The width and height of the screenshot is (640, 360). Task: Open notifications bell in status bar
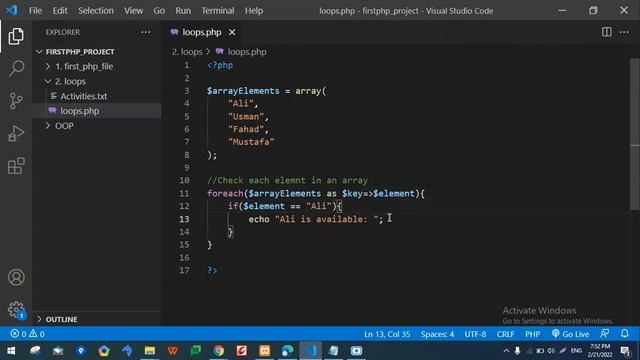point(624,333)
